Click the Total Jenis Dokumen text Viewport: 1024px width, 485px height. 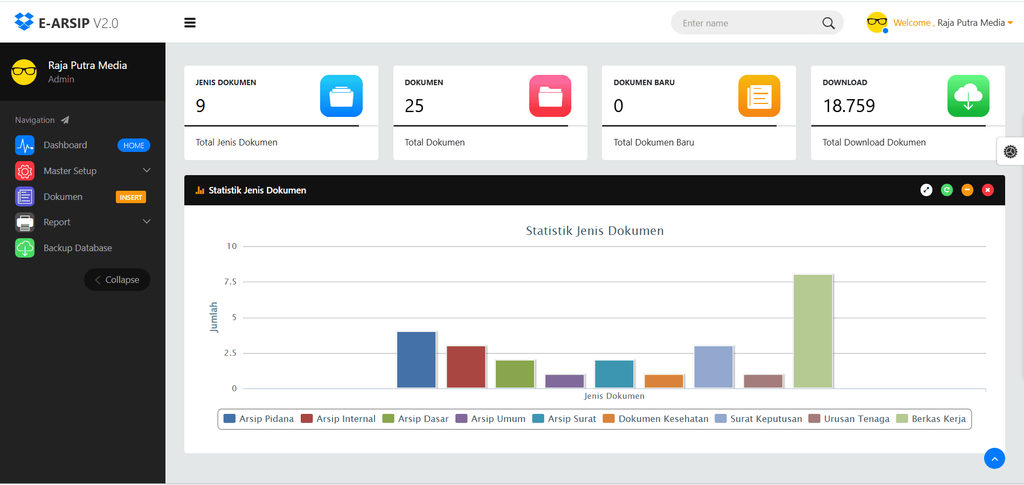tap(236, 142)
